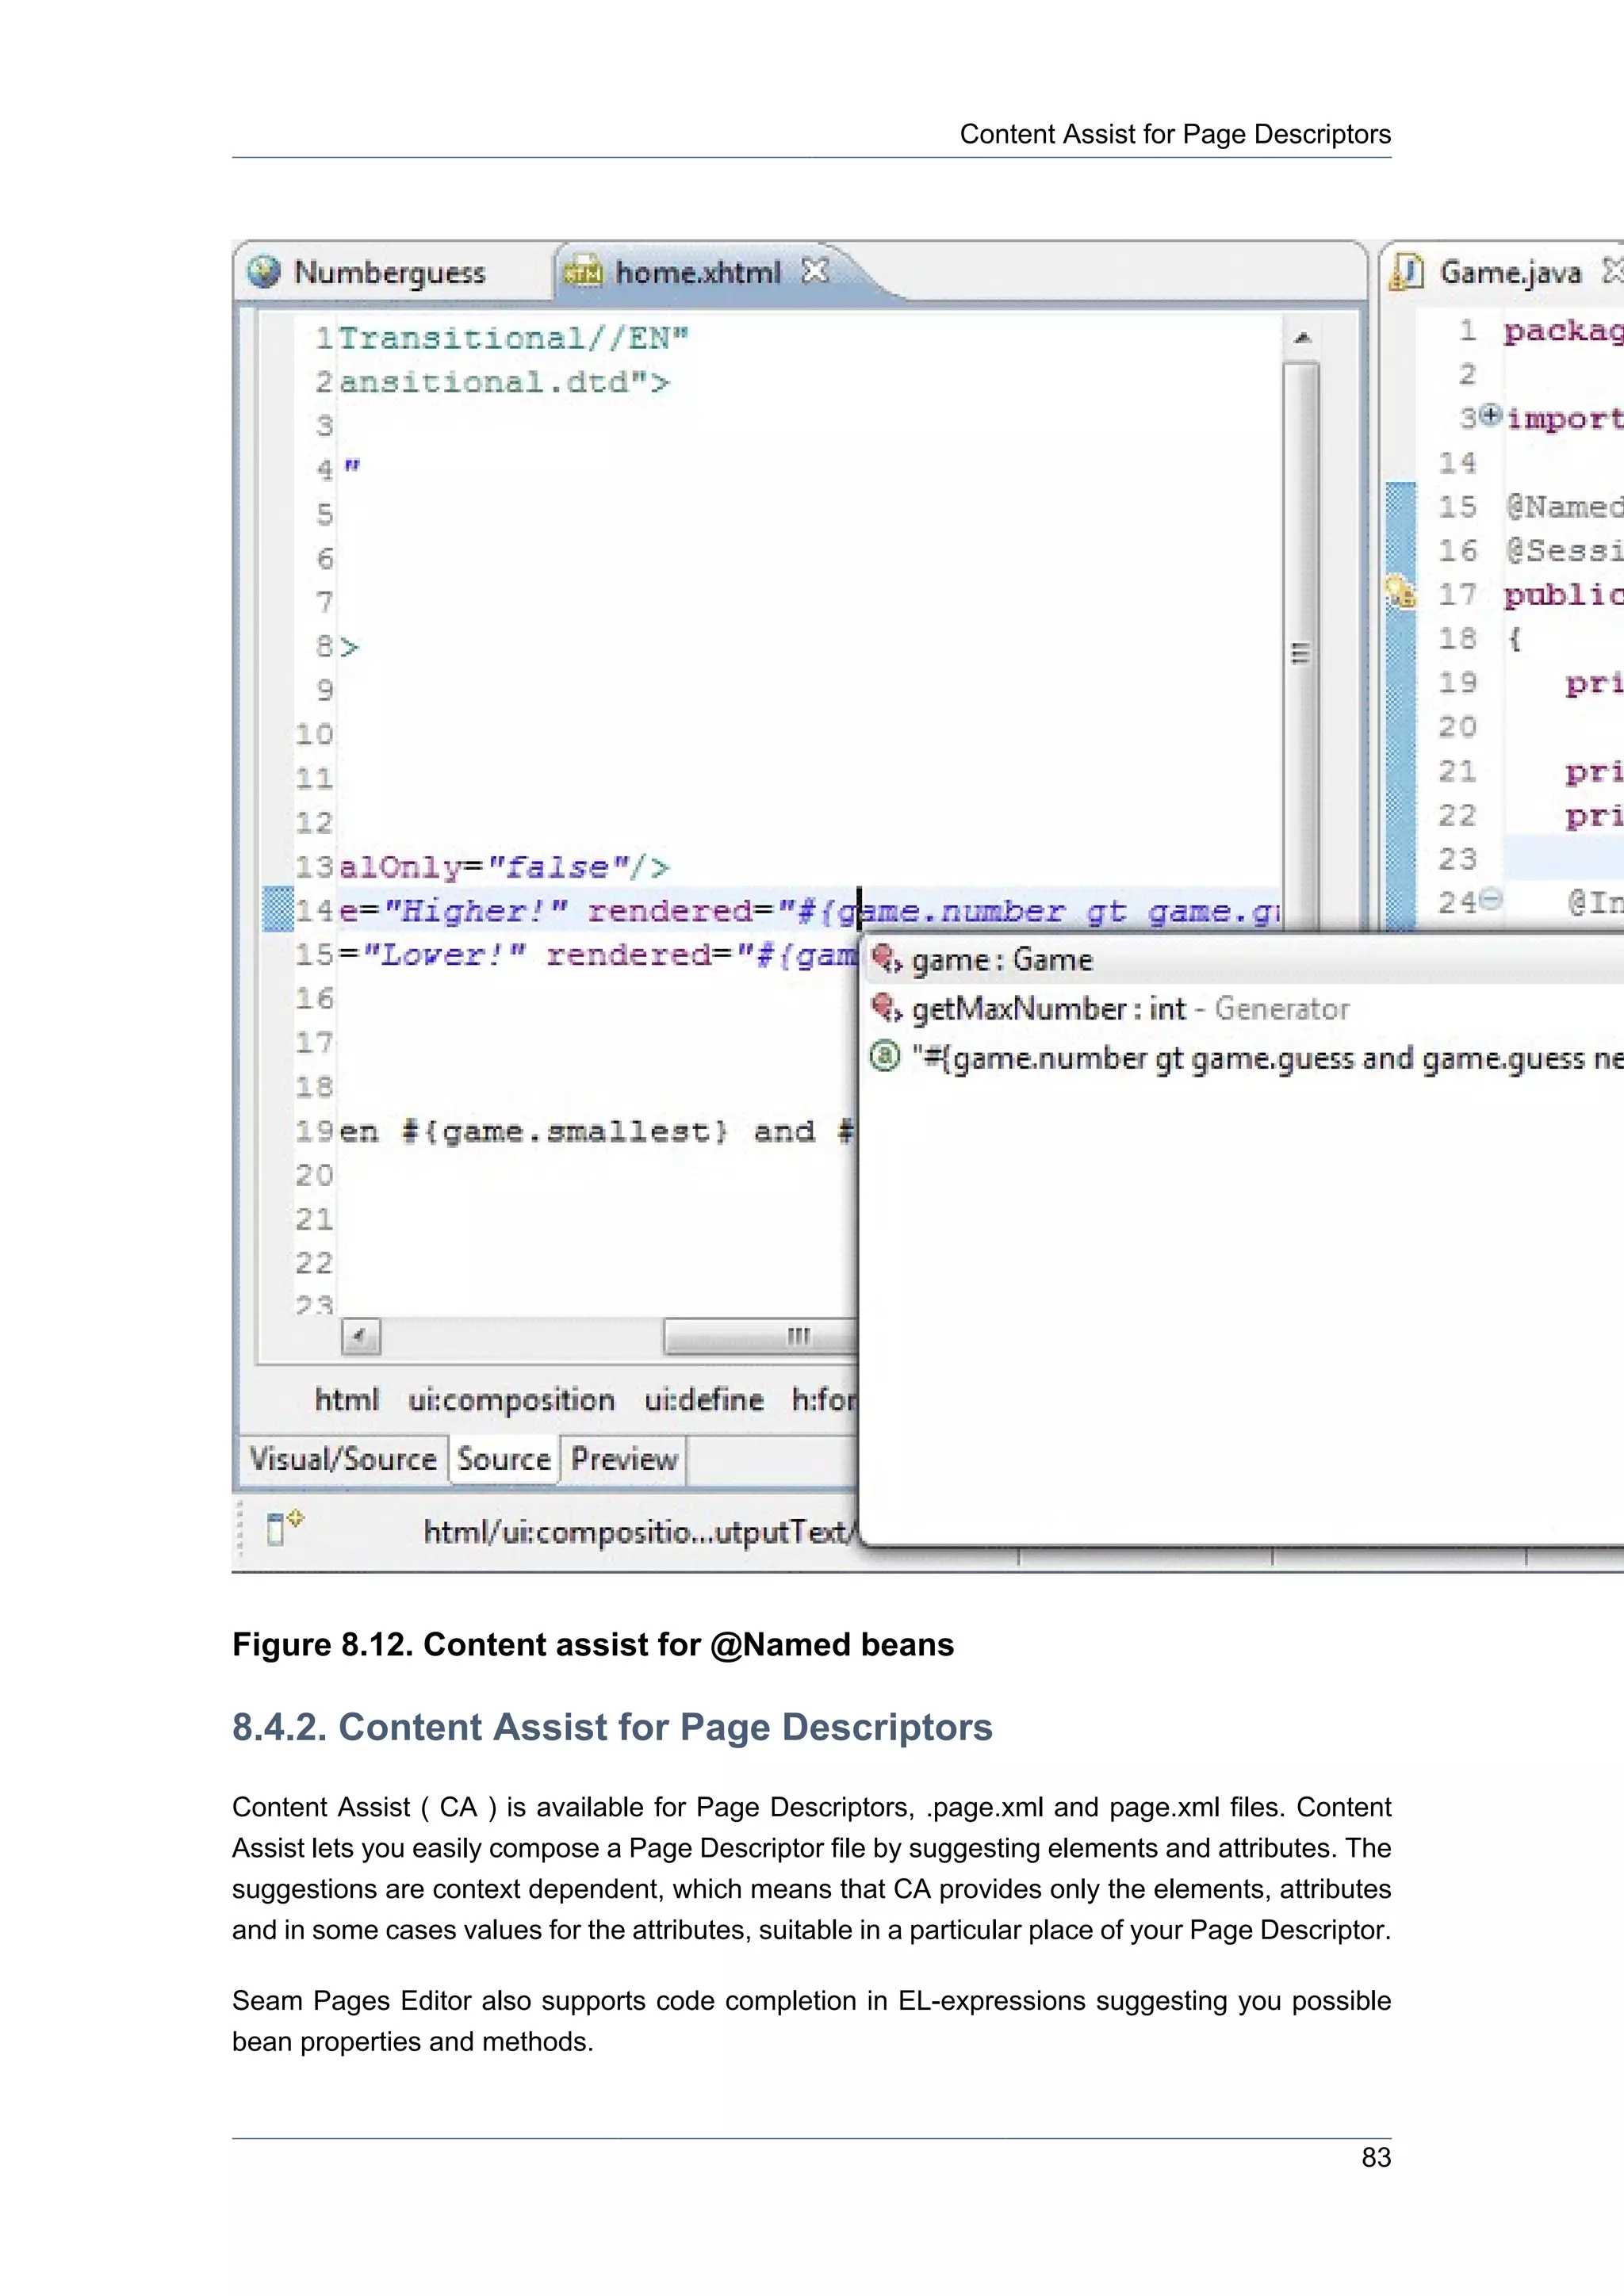
Task: Click the 'packag' keyword in Game.java line 1
Action: point(1564,331)
